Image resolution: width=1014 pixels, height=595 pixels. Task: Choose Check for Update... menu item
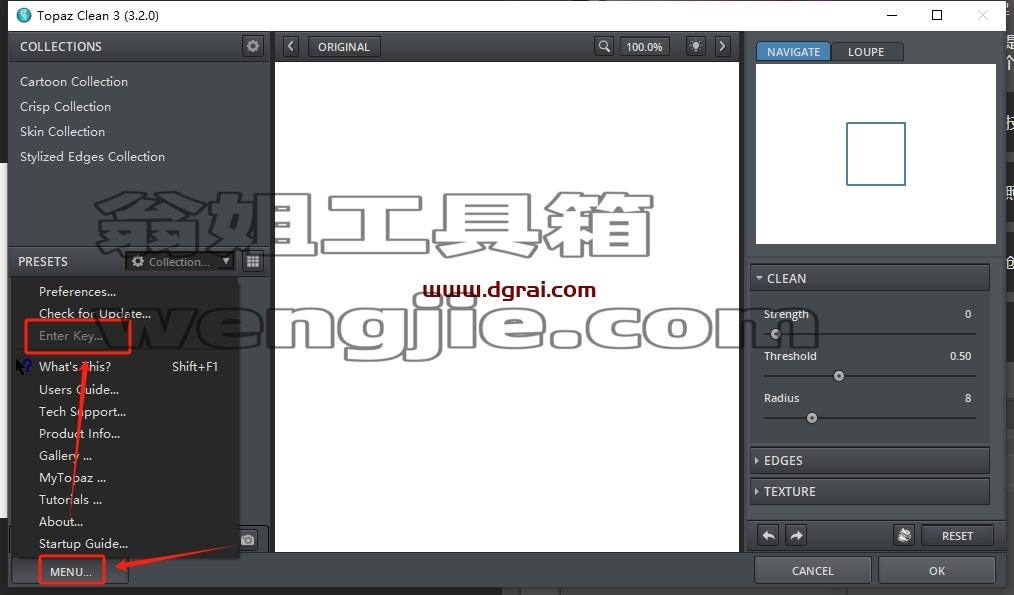tap(94, 314)
